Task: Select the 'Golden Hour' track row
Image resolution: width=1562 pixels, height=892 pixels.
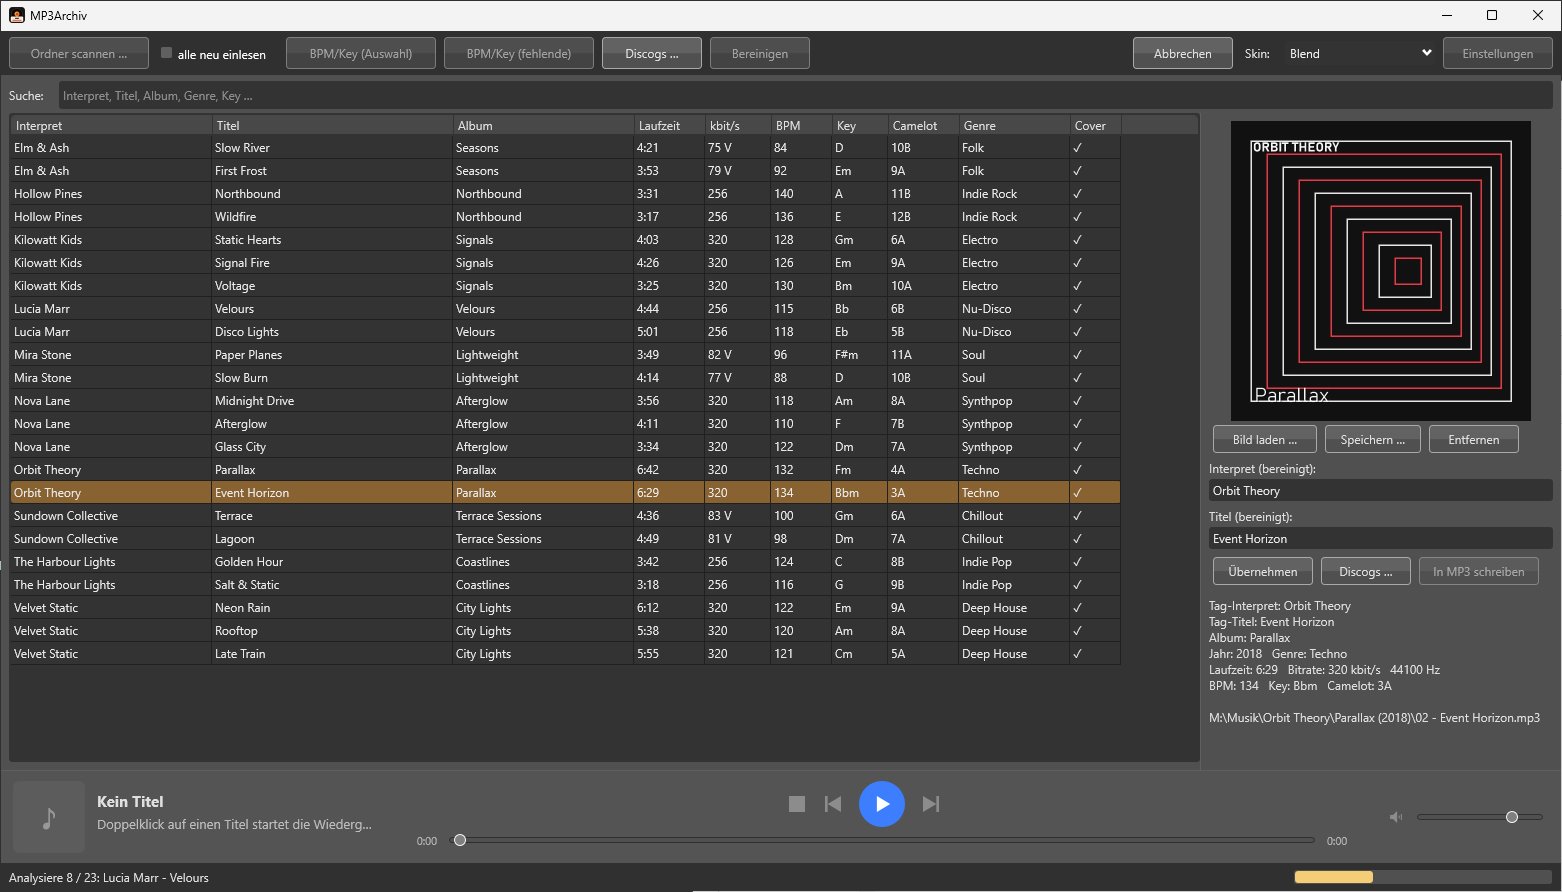Action: [565, 562]
